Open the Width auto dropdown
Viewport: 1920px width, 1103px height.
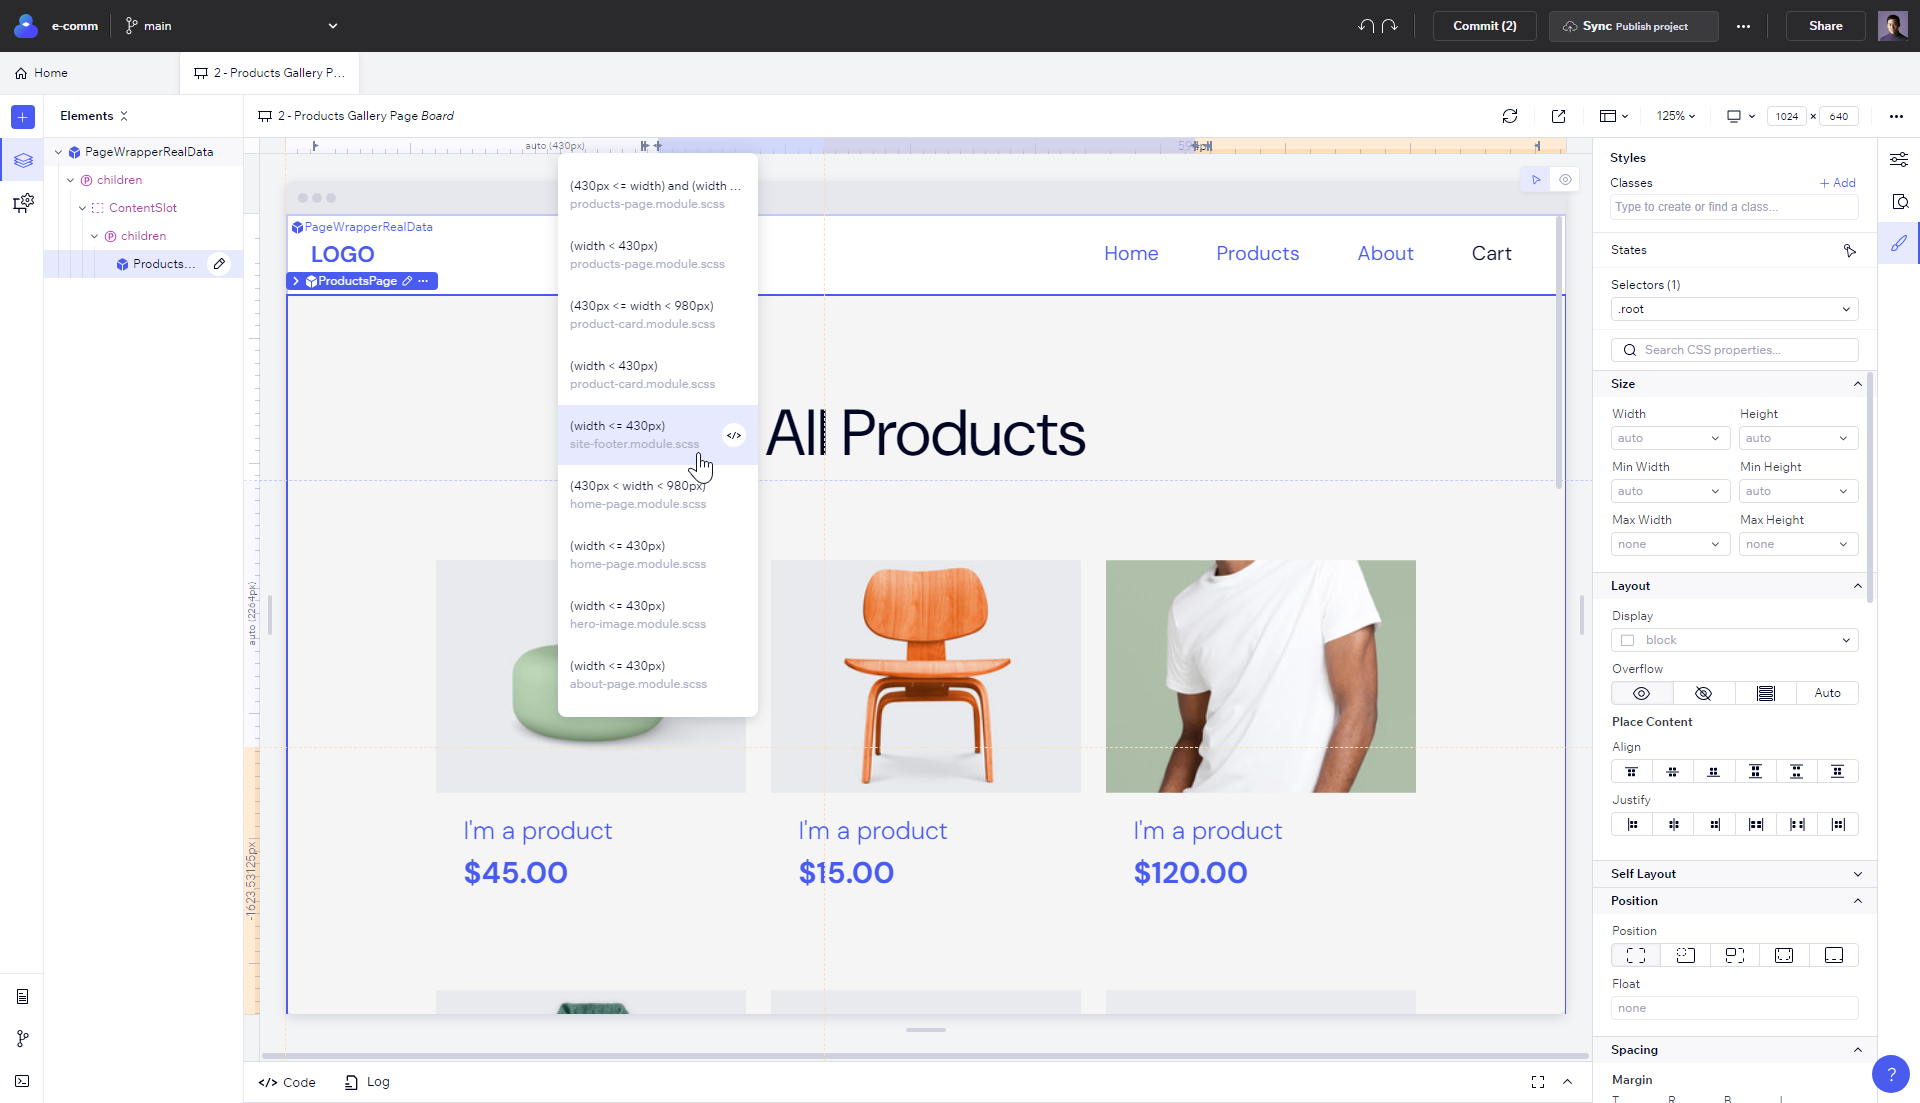(1670, 438)
